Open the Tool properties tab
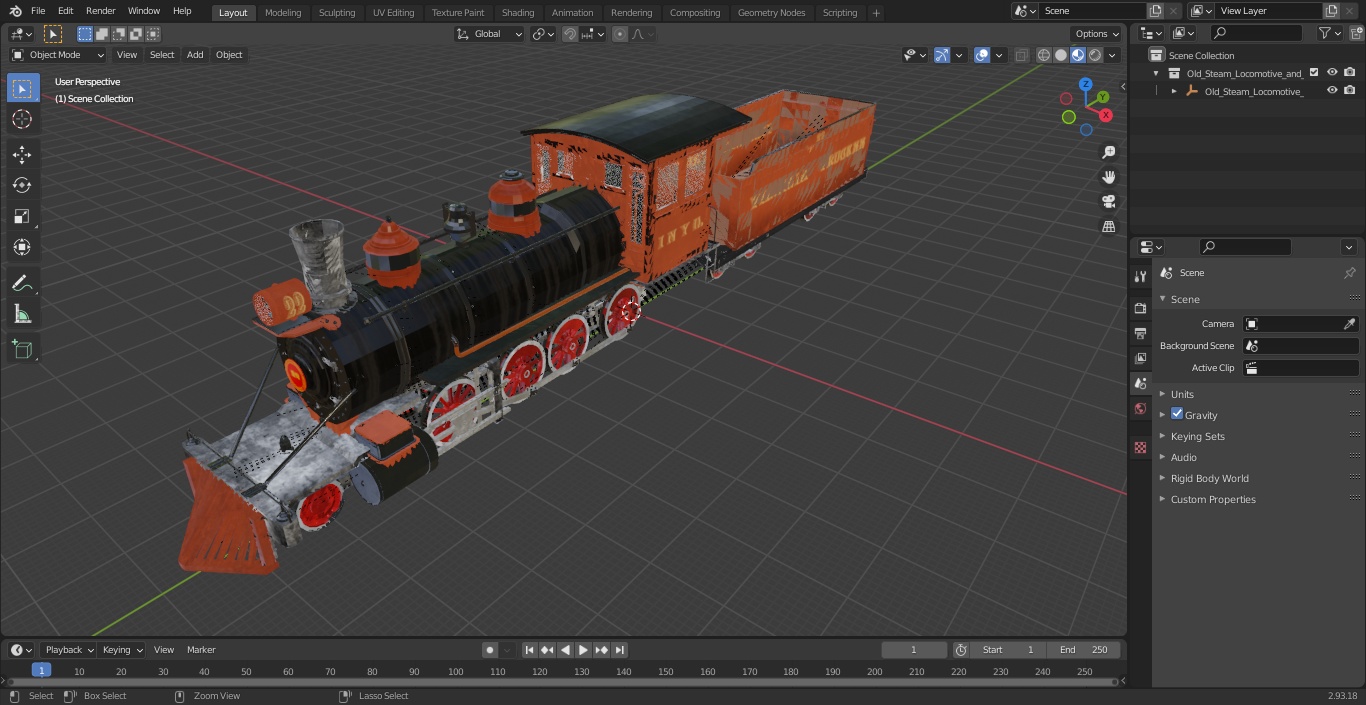 click(x=1140, y=276)
